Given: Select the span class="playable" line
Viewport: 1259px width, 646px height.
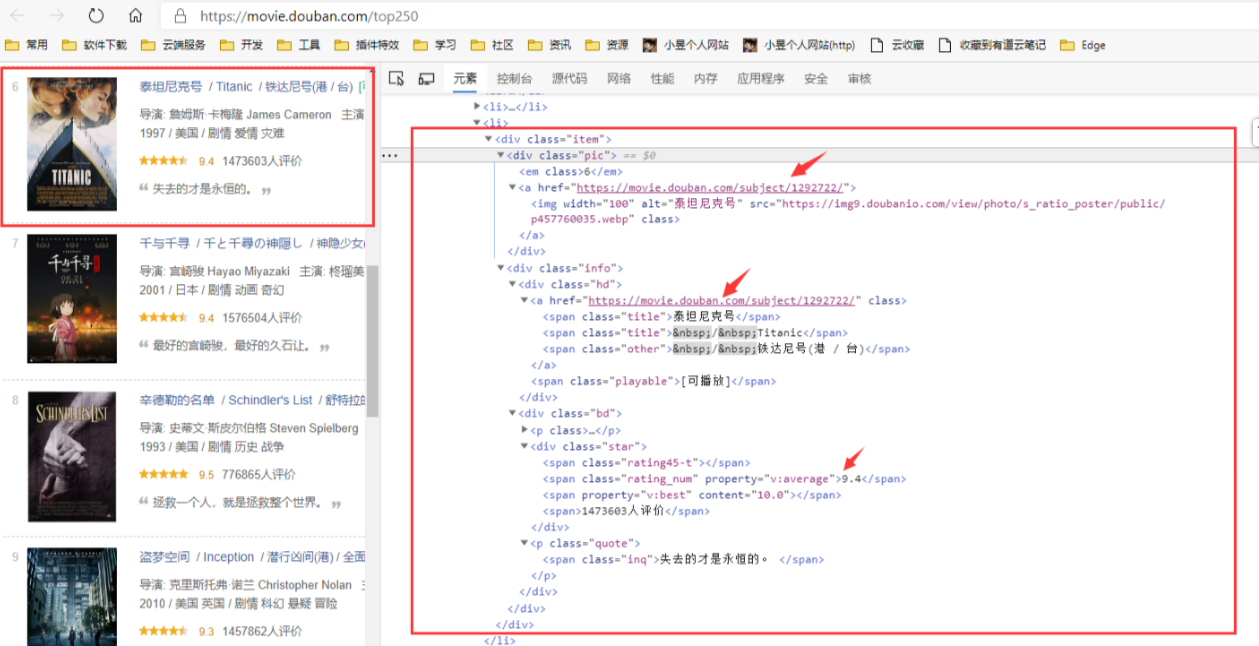Looking at the screenshot, I should click(653, 381).
